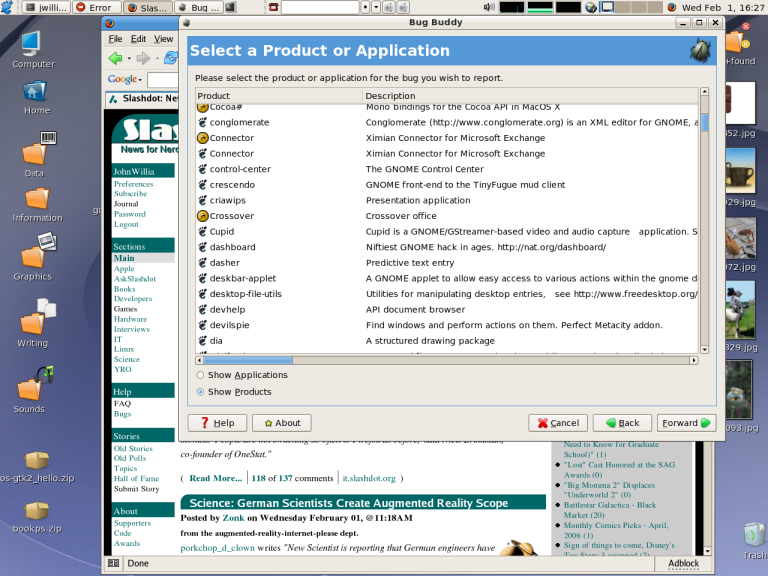Click the bug beetle icon in dialog header
The image size is (768, 576).
tap(700, 51)
